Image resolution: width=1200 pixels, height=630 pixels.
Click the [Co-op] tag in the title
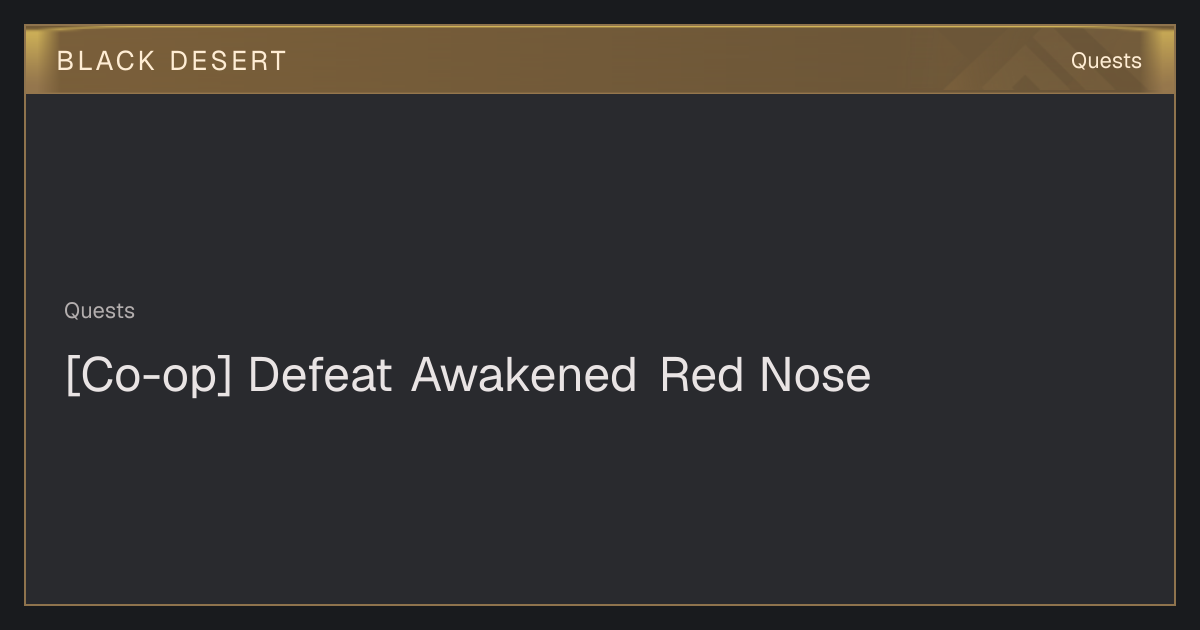(x=148, y=376)
